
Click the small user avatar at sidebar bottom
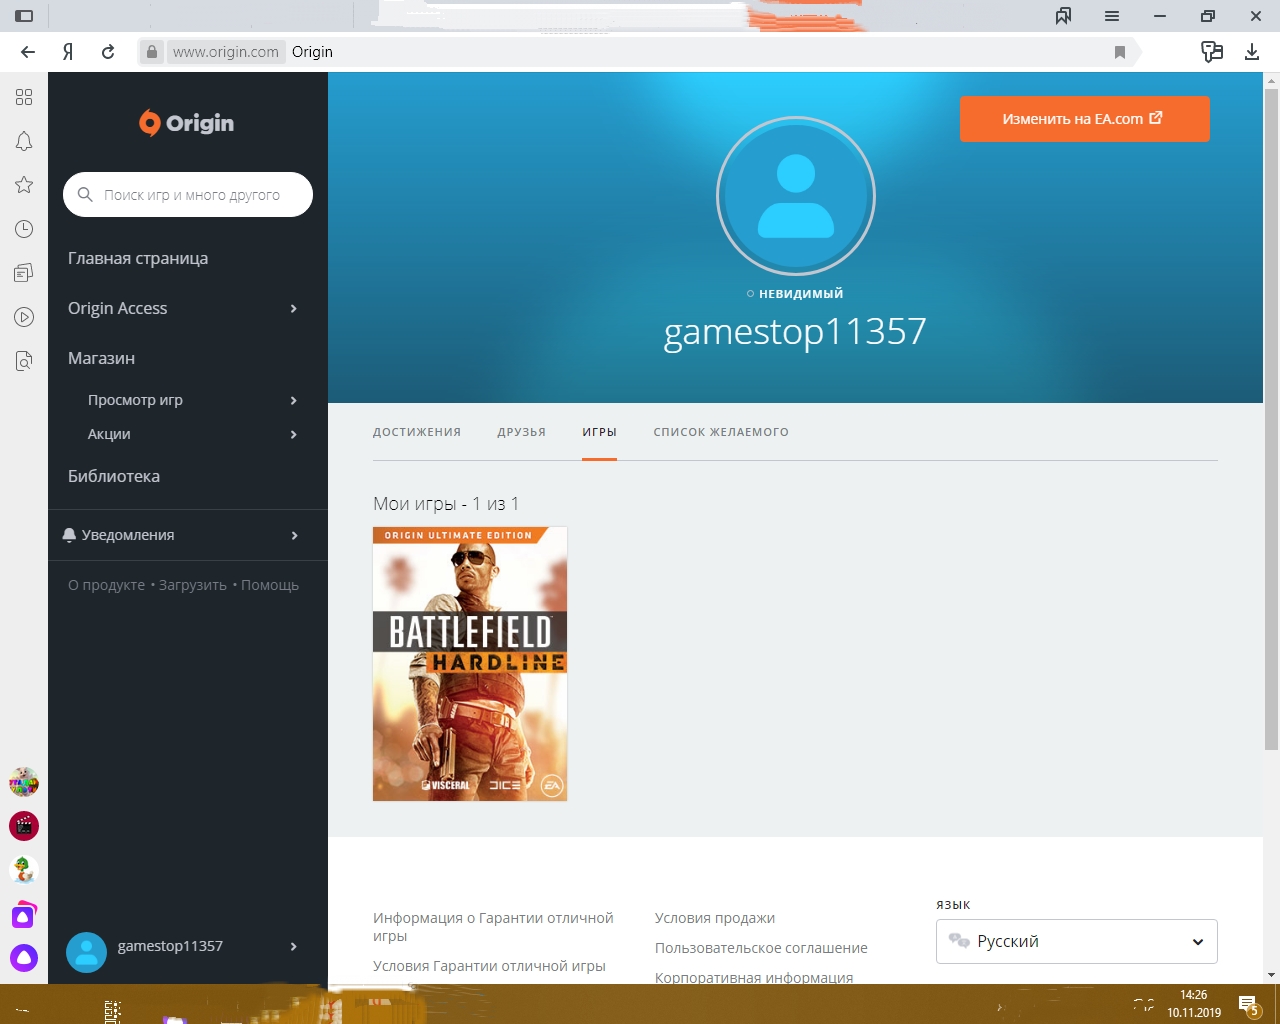86,953
